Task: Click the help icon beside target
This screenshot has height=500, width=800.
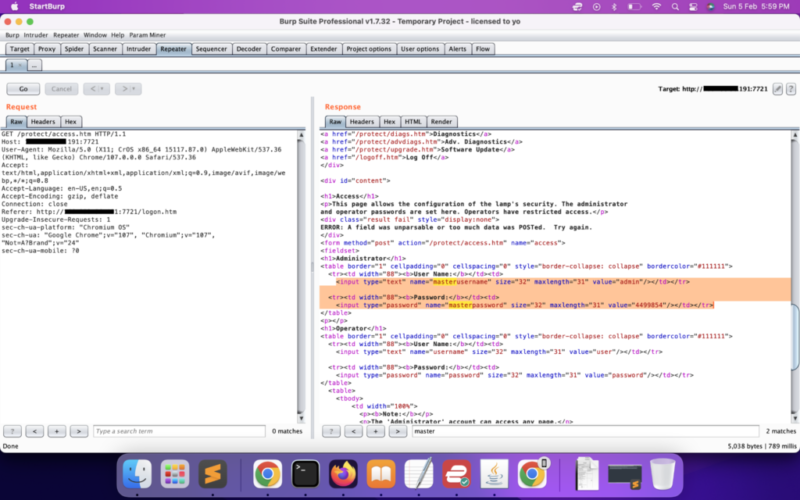Action: tap(791, 89)
